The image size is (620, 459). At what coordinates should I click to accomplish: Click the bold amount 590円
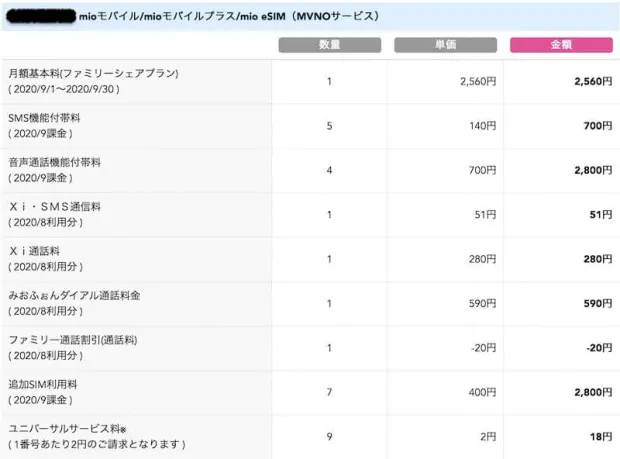click(x=598, y=304)
